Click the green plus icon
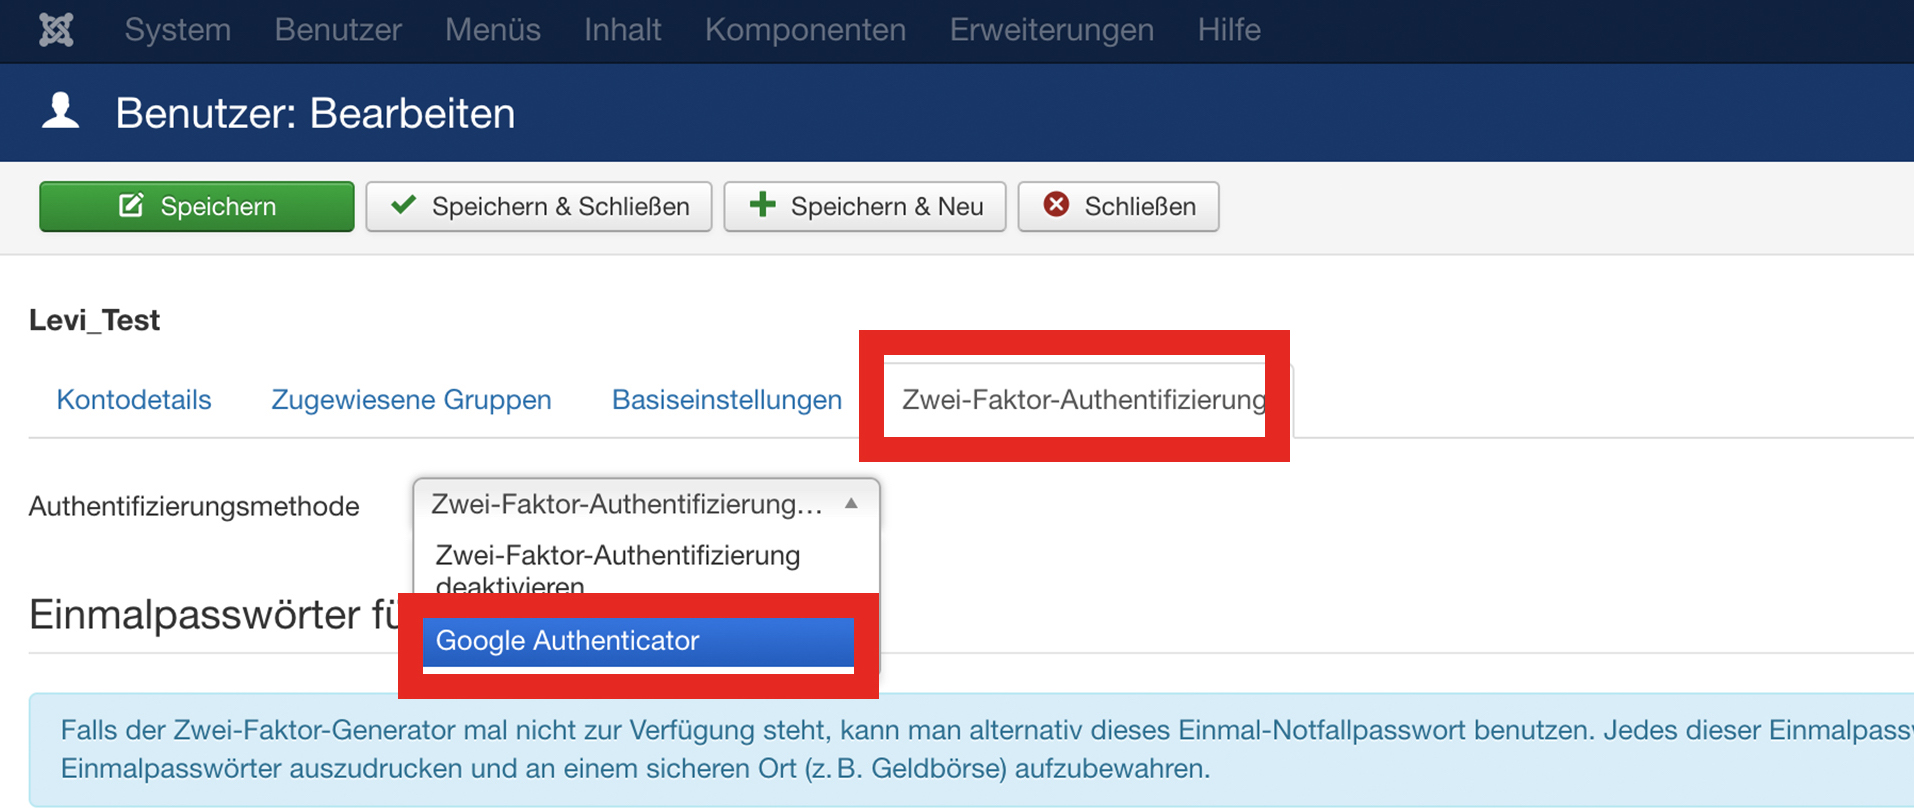1914x811 pixels. click(x=762, y=205)
